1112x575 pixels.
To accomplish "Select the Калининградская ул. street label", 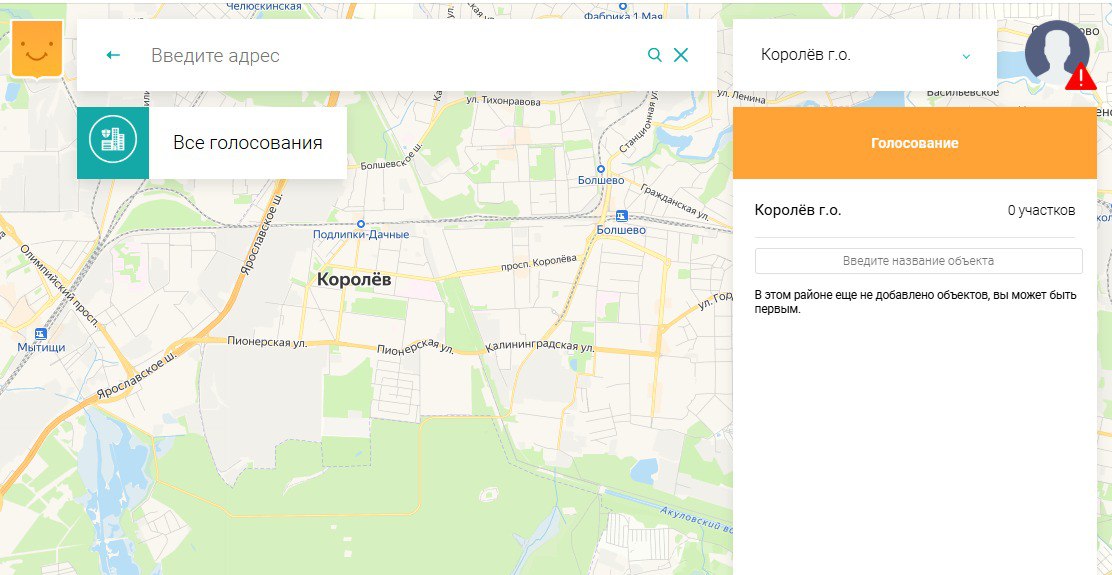I will click(x=540, y=347).
